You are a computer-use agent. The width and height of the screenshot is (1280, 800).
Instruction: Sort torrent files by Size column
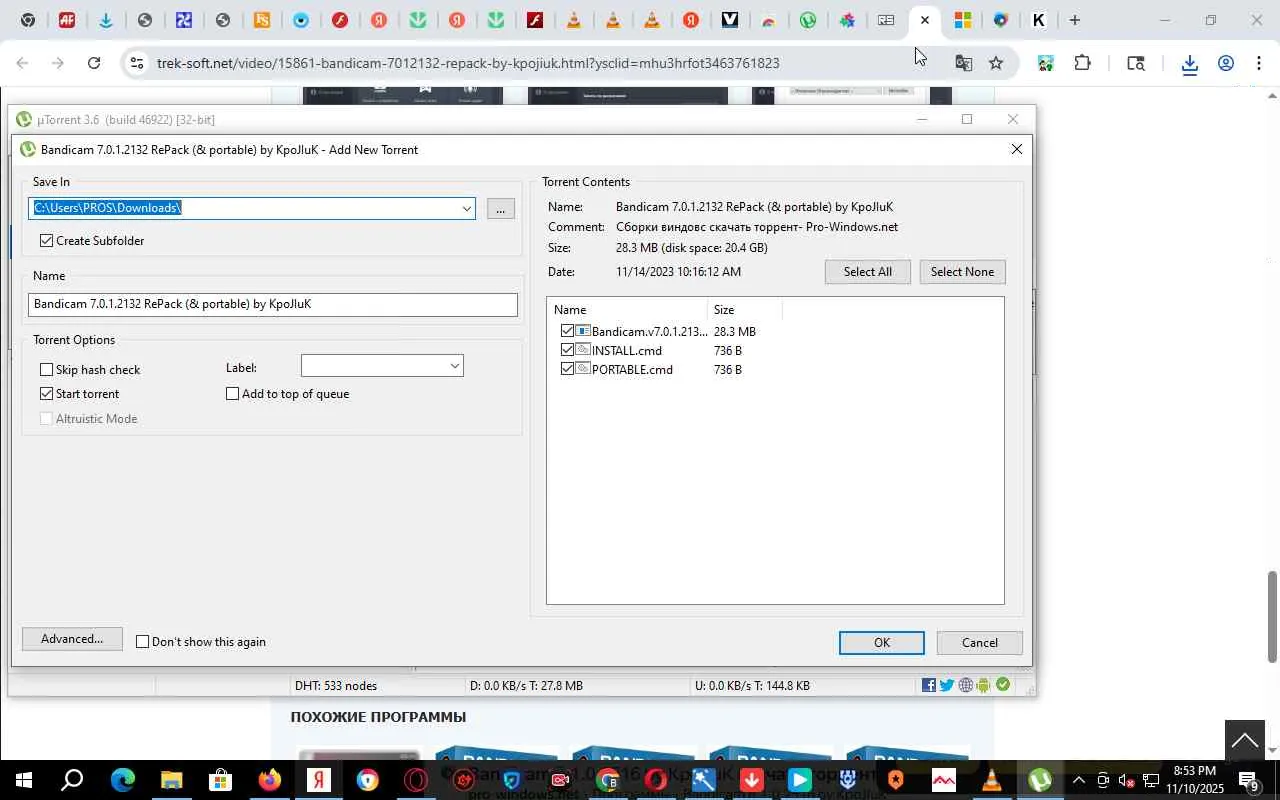[744, 310]
